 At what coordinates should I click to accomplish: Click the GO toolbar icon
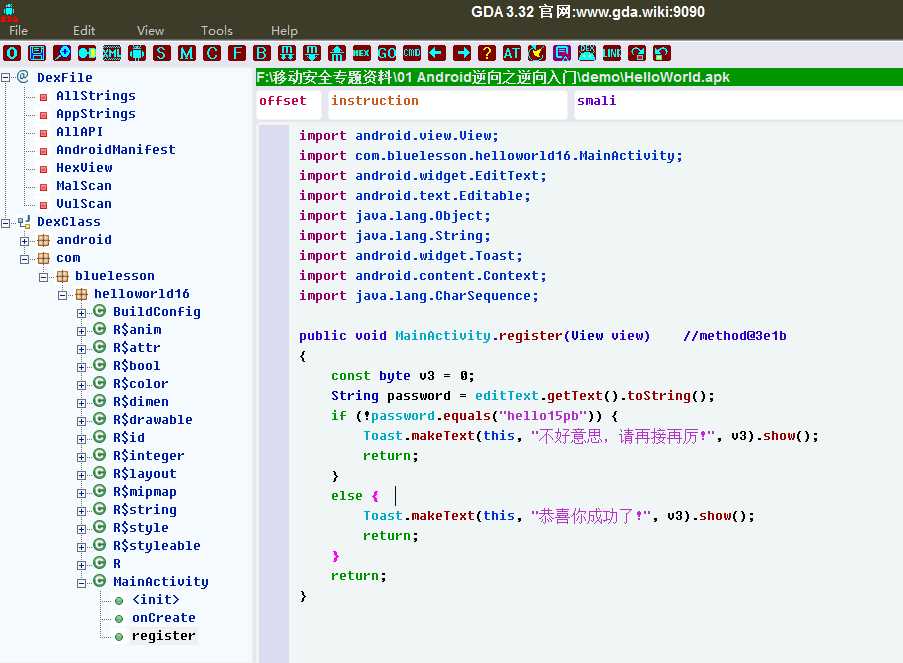click(x=386, y=54)
